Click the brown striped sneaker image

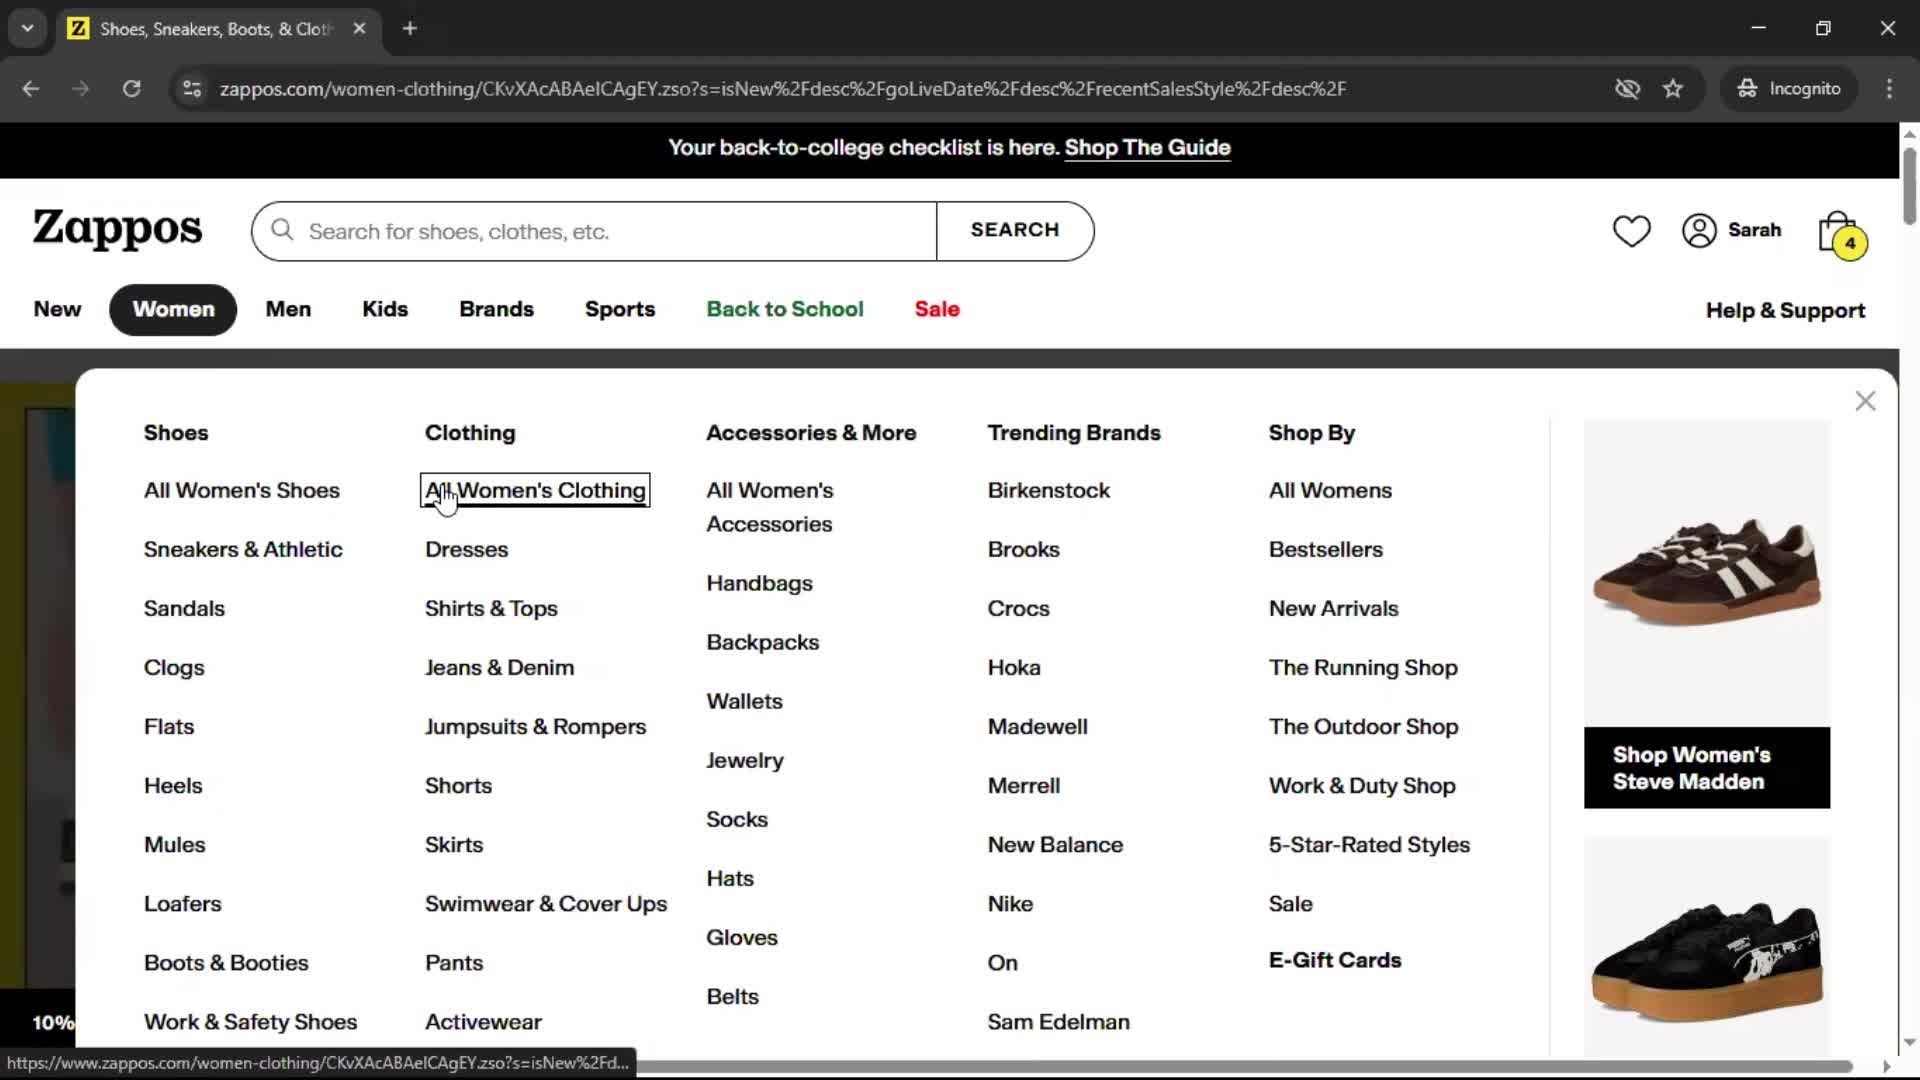(x=1707, y=572)
